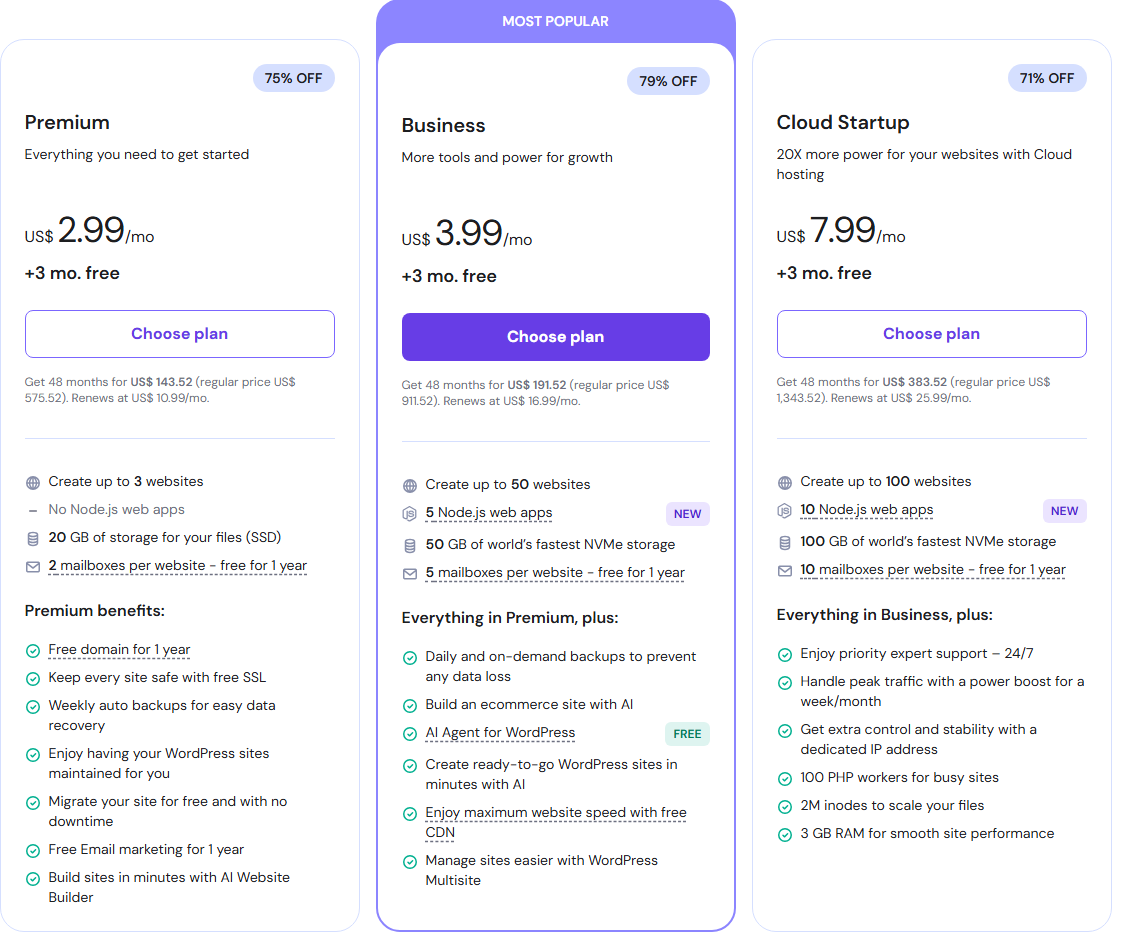
Task: Open the 5 Node.js web apps link
Action: tap(488, 513)
